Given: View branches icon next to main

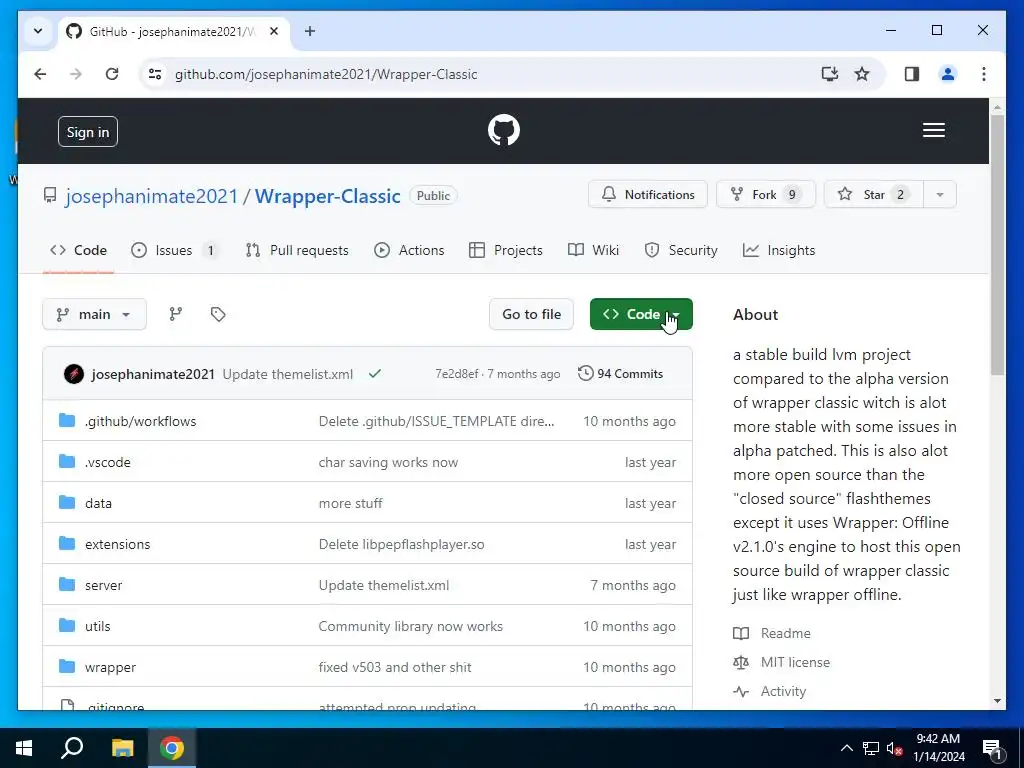Looking at the screenshot, I should (176, 314).
